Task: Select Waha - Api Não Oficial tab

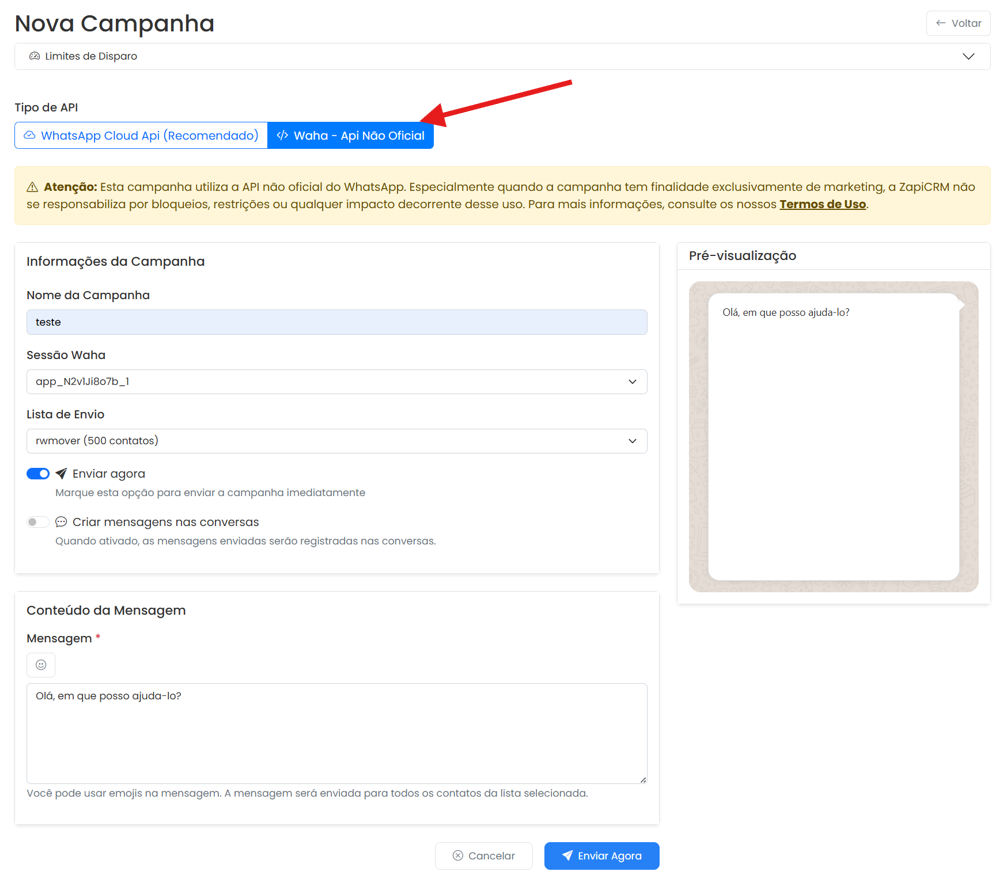Action: pyautogui.click(x=351, y=136)
